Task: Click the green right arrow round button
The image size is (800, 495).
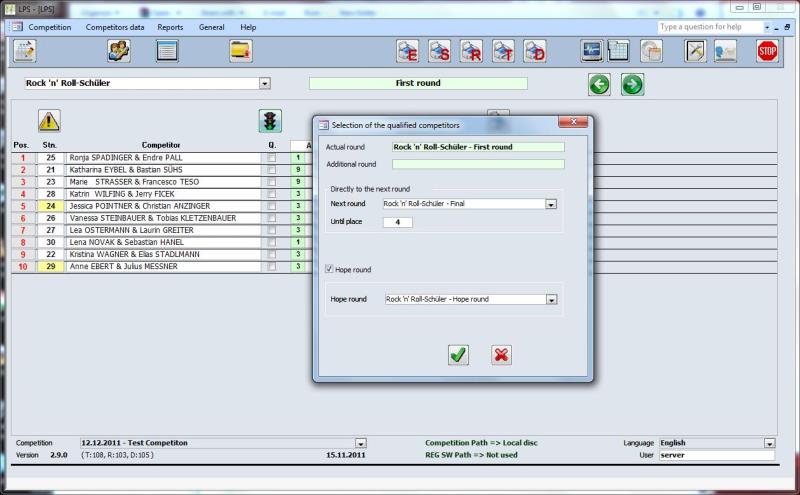Action: pos(632,84)
